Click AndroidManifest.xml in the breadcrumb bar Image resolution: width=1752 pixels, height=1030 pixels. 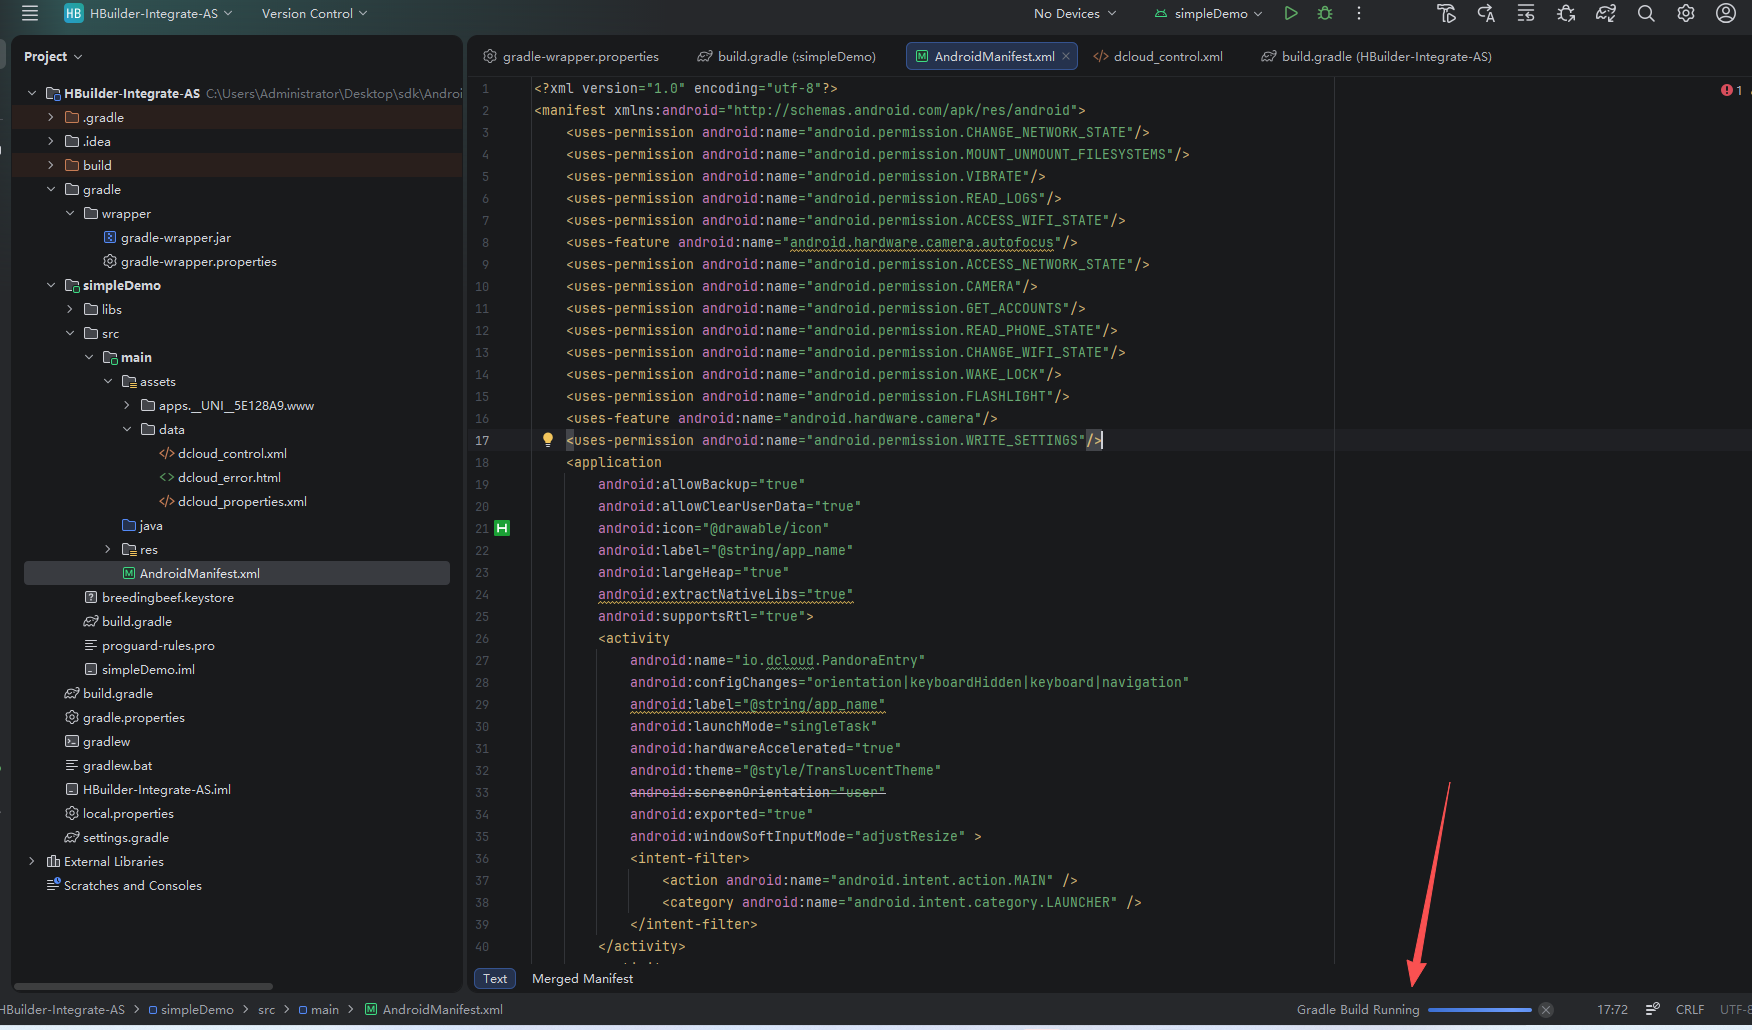(x=434, y=1010)
